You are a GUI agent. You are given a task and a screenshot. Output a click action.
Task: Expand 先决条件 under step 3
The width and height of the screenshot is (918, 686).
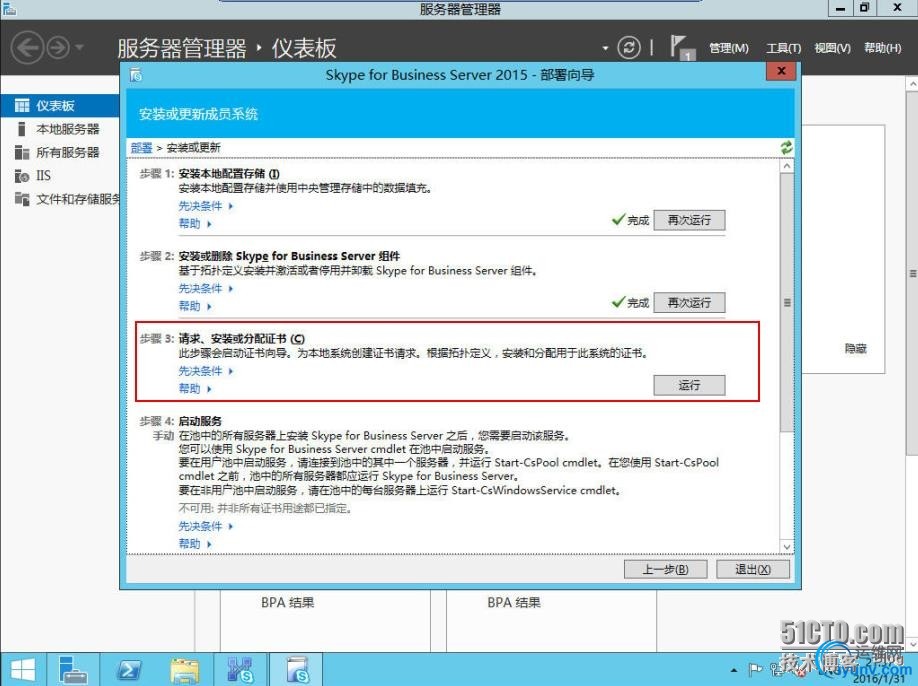click(205, 371)
